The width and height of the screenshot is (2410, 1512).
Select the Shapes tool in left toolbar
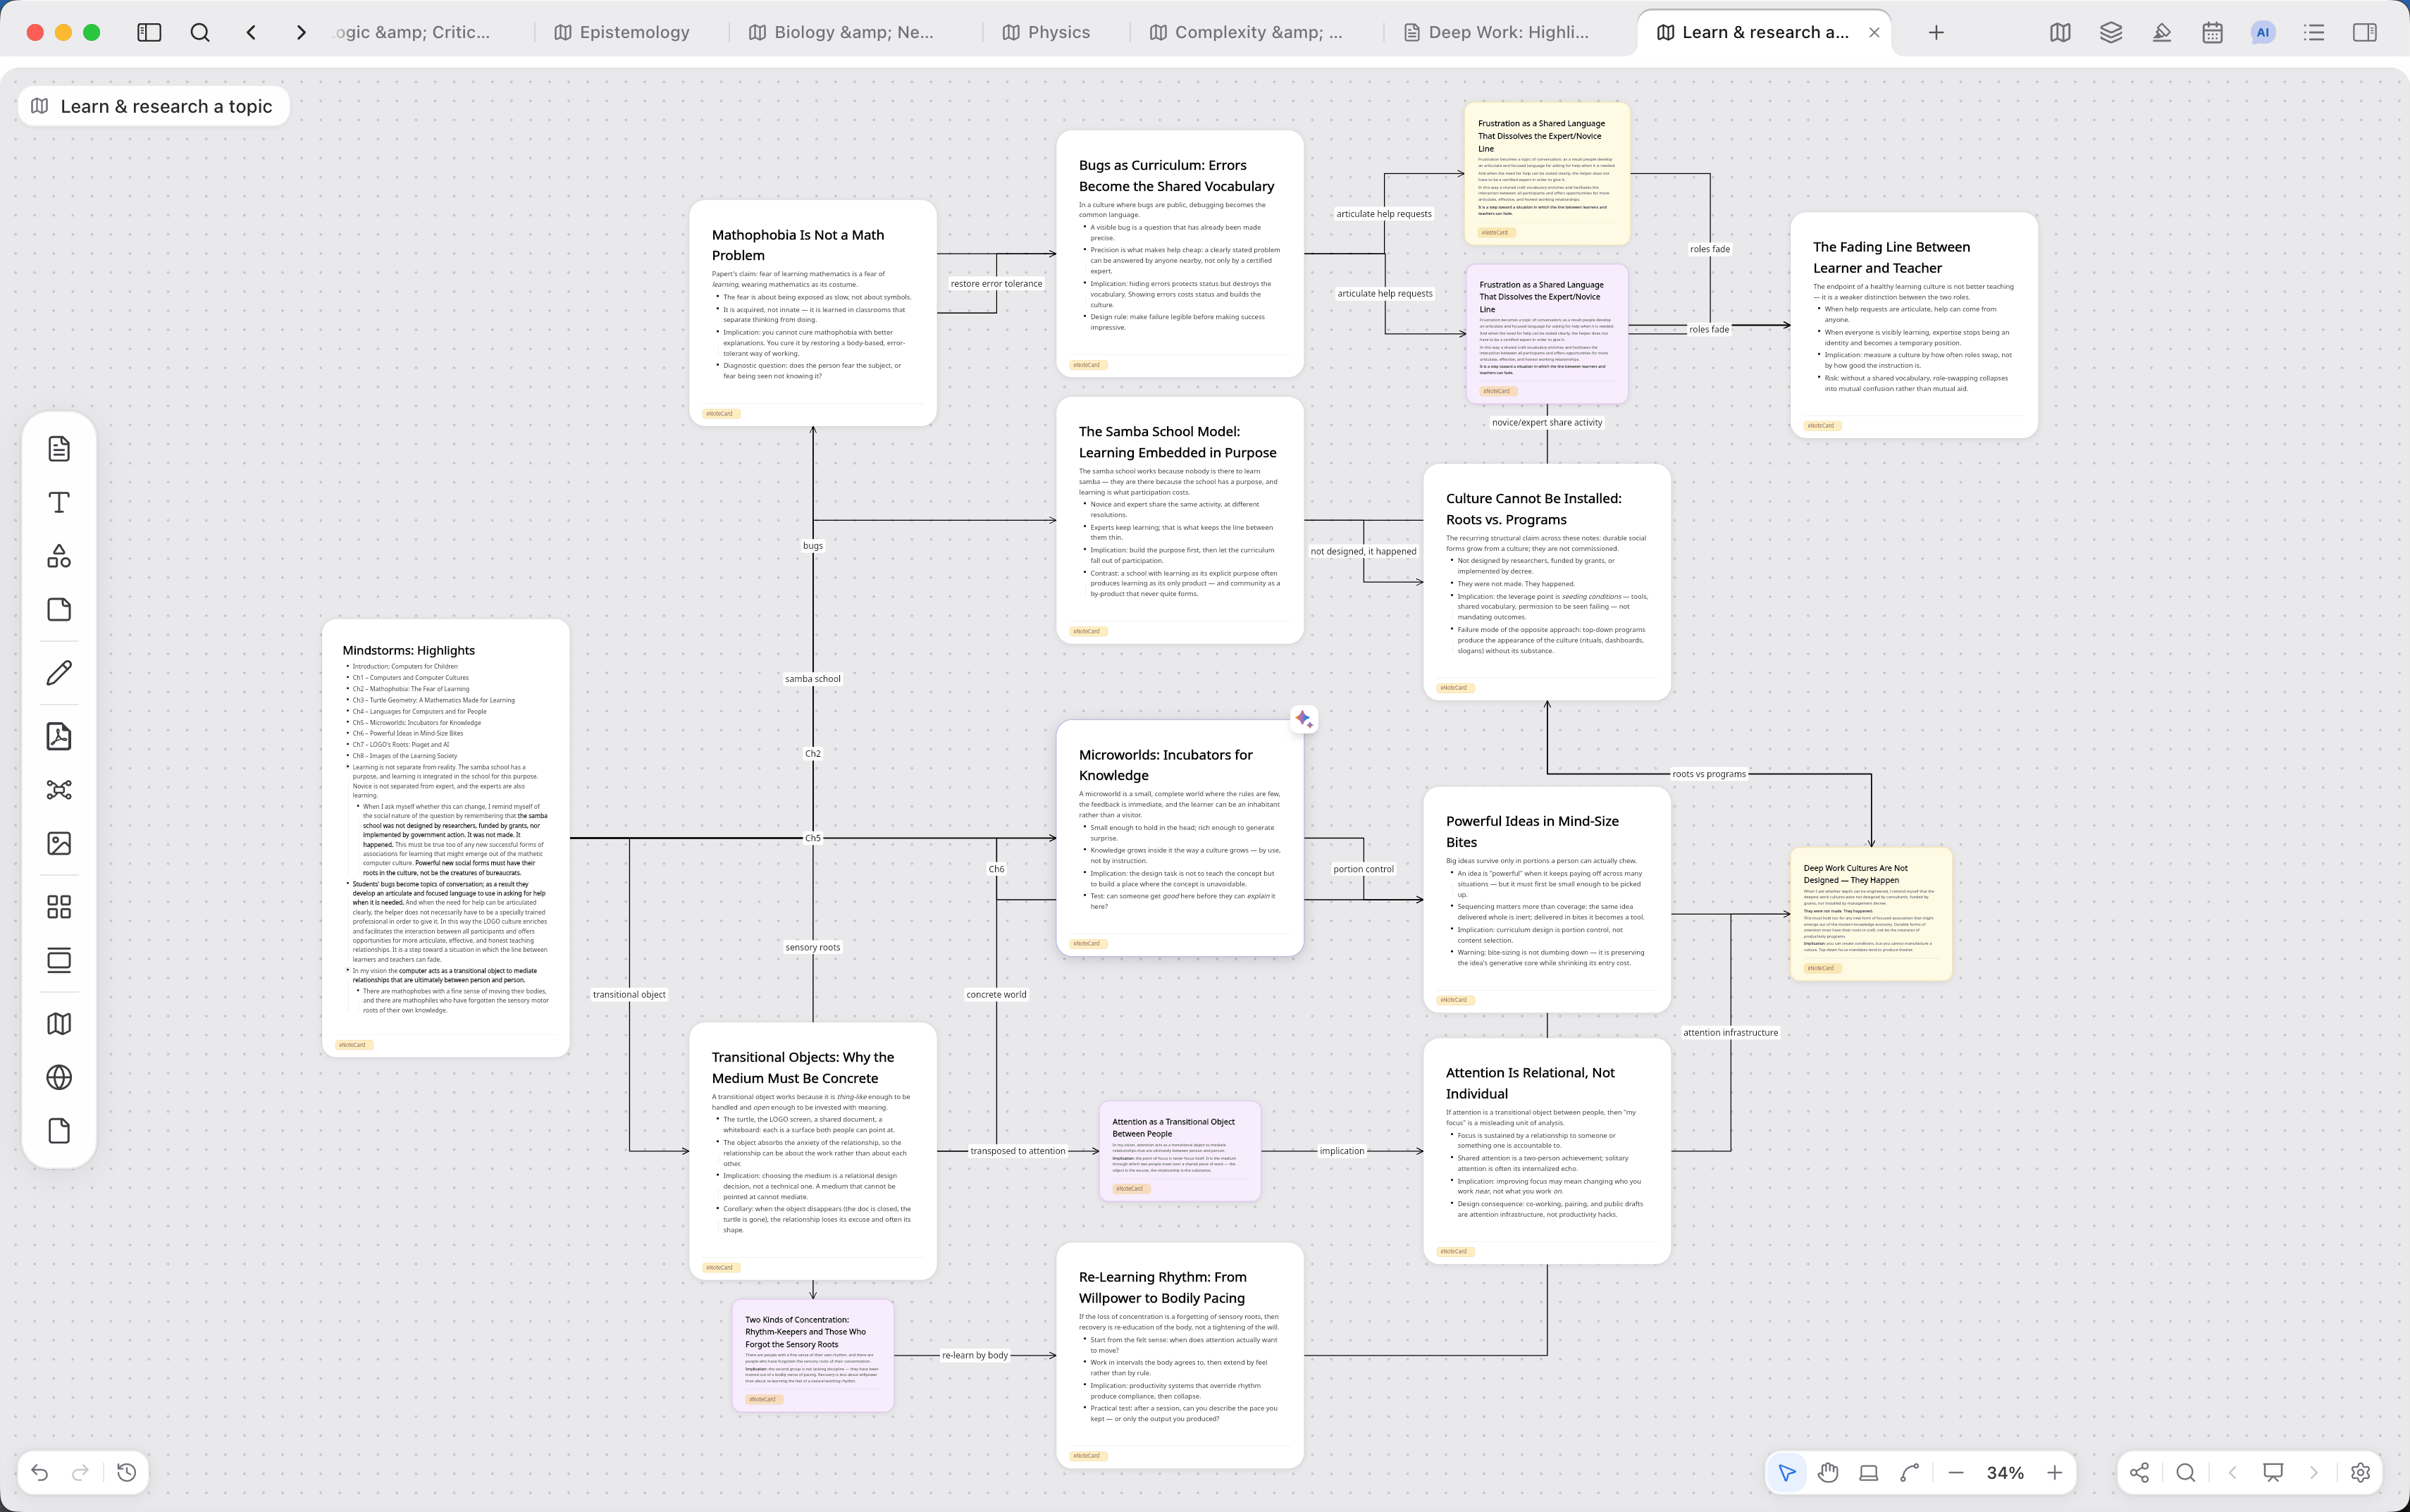(x=59, y=556)
